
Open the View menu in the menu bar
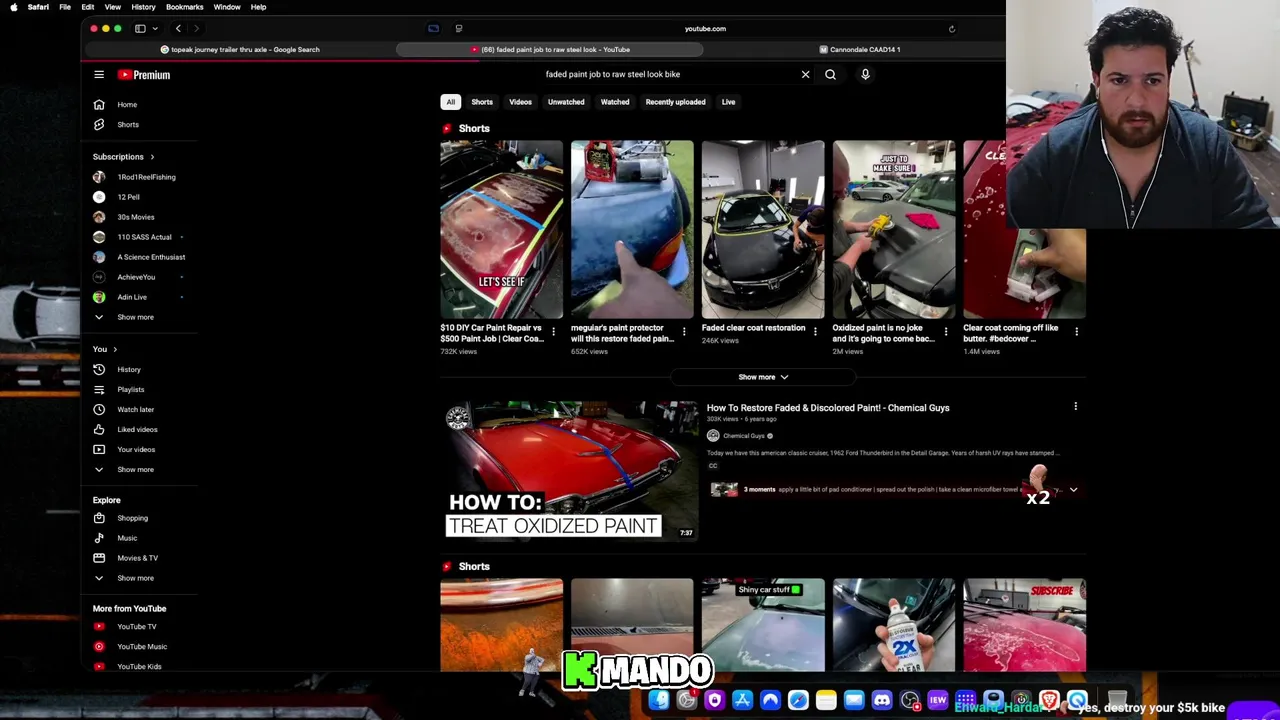(112, 7)
